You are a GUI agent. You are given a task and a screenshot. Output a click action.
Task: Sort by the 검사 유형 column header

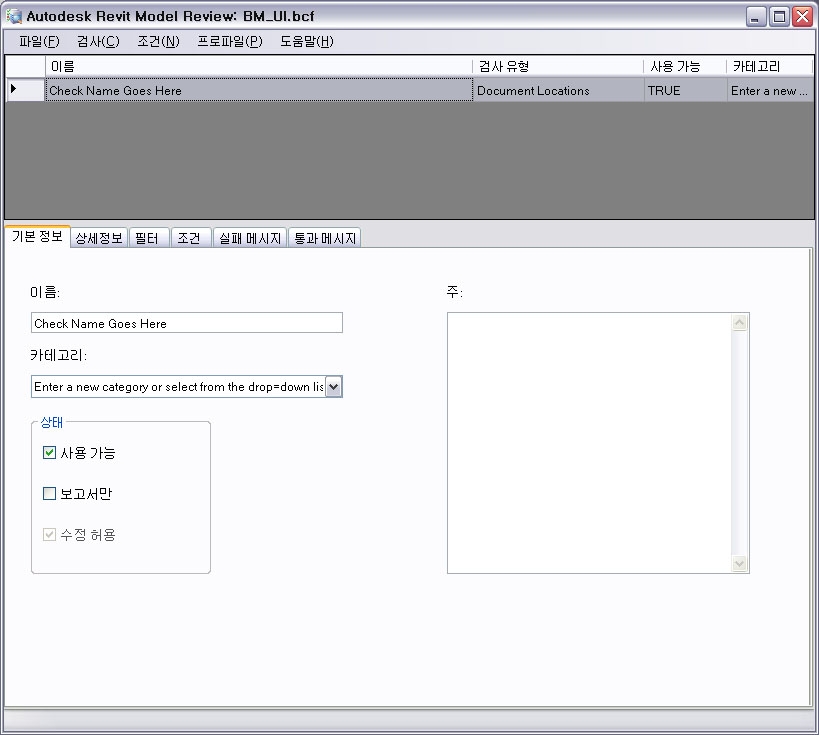[x=558, y=66]
